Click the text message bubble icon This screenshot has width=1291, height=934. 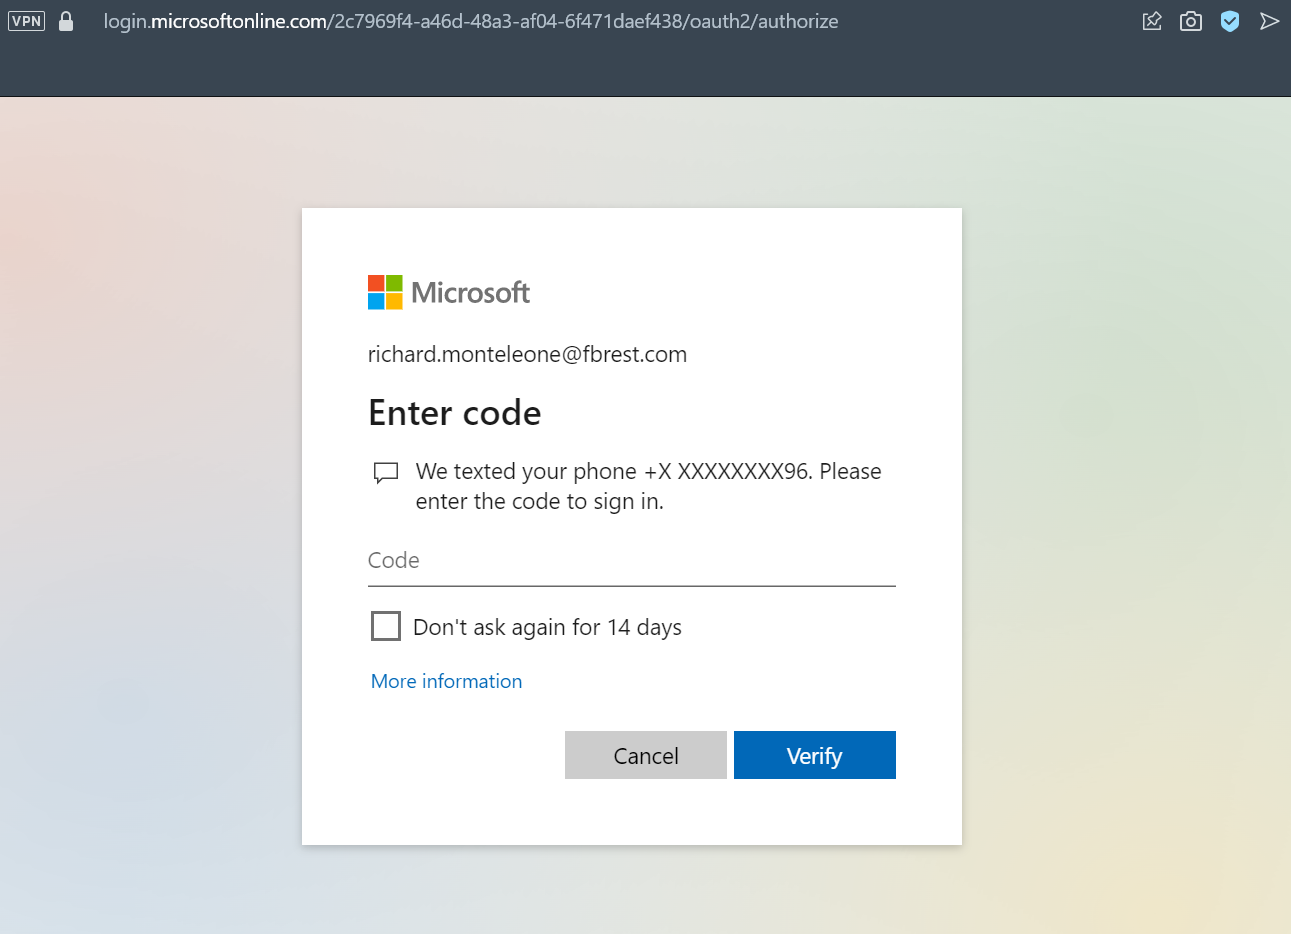(x=386, y=473)
